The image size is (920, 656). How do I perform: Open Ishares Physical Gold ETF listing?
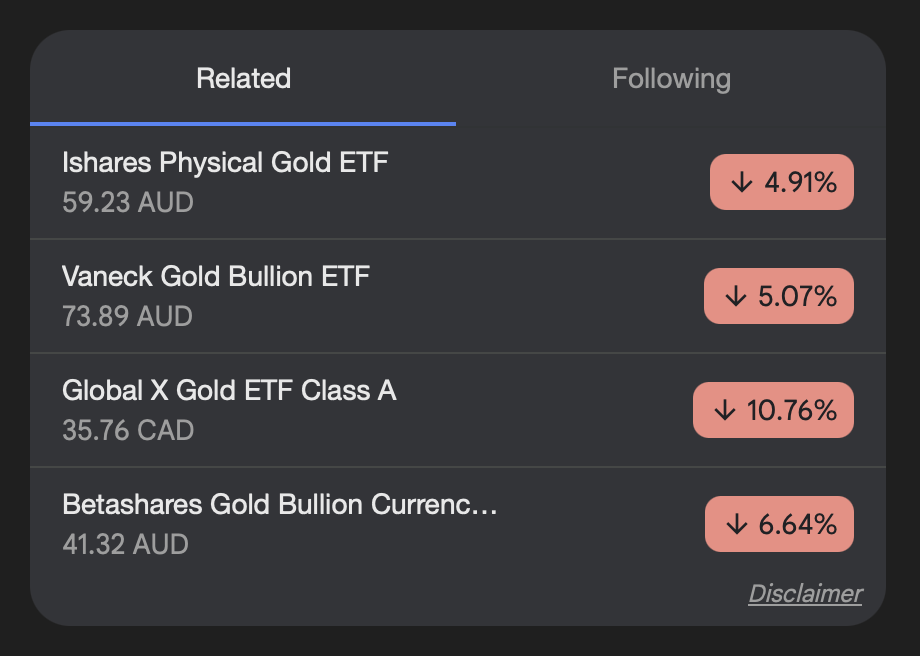point(225,162)
